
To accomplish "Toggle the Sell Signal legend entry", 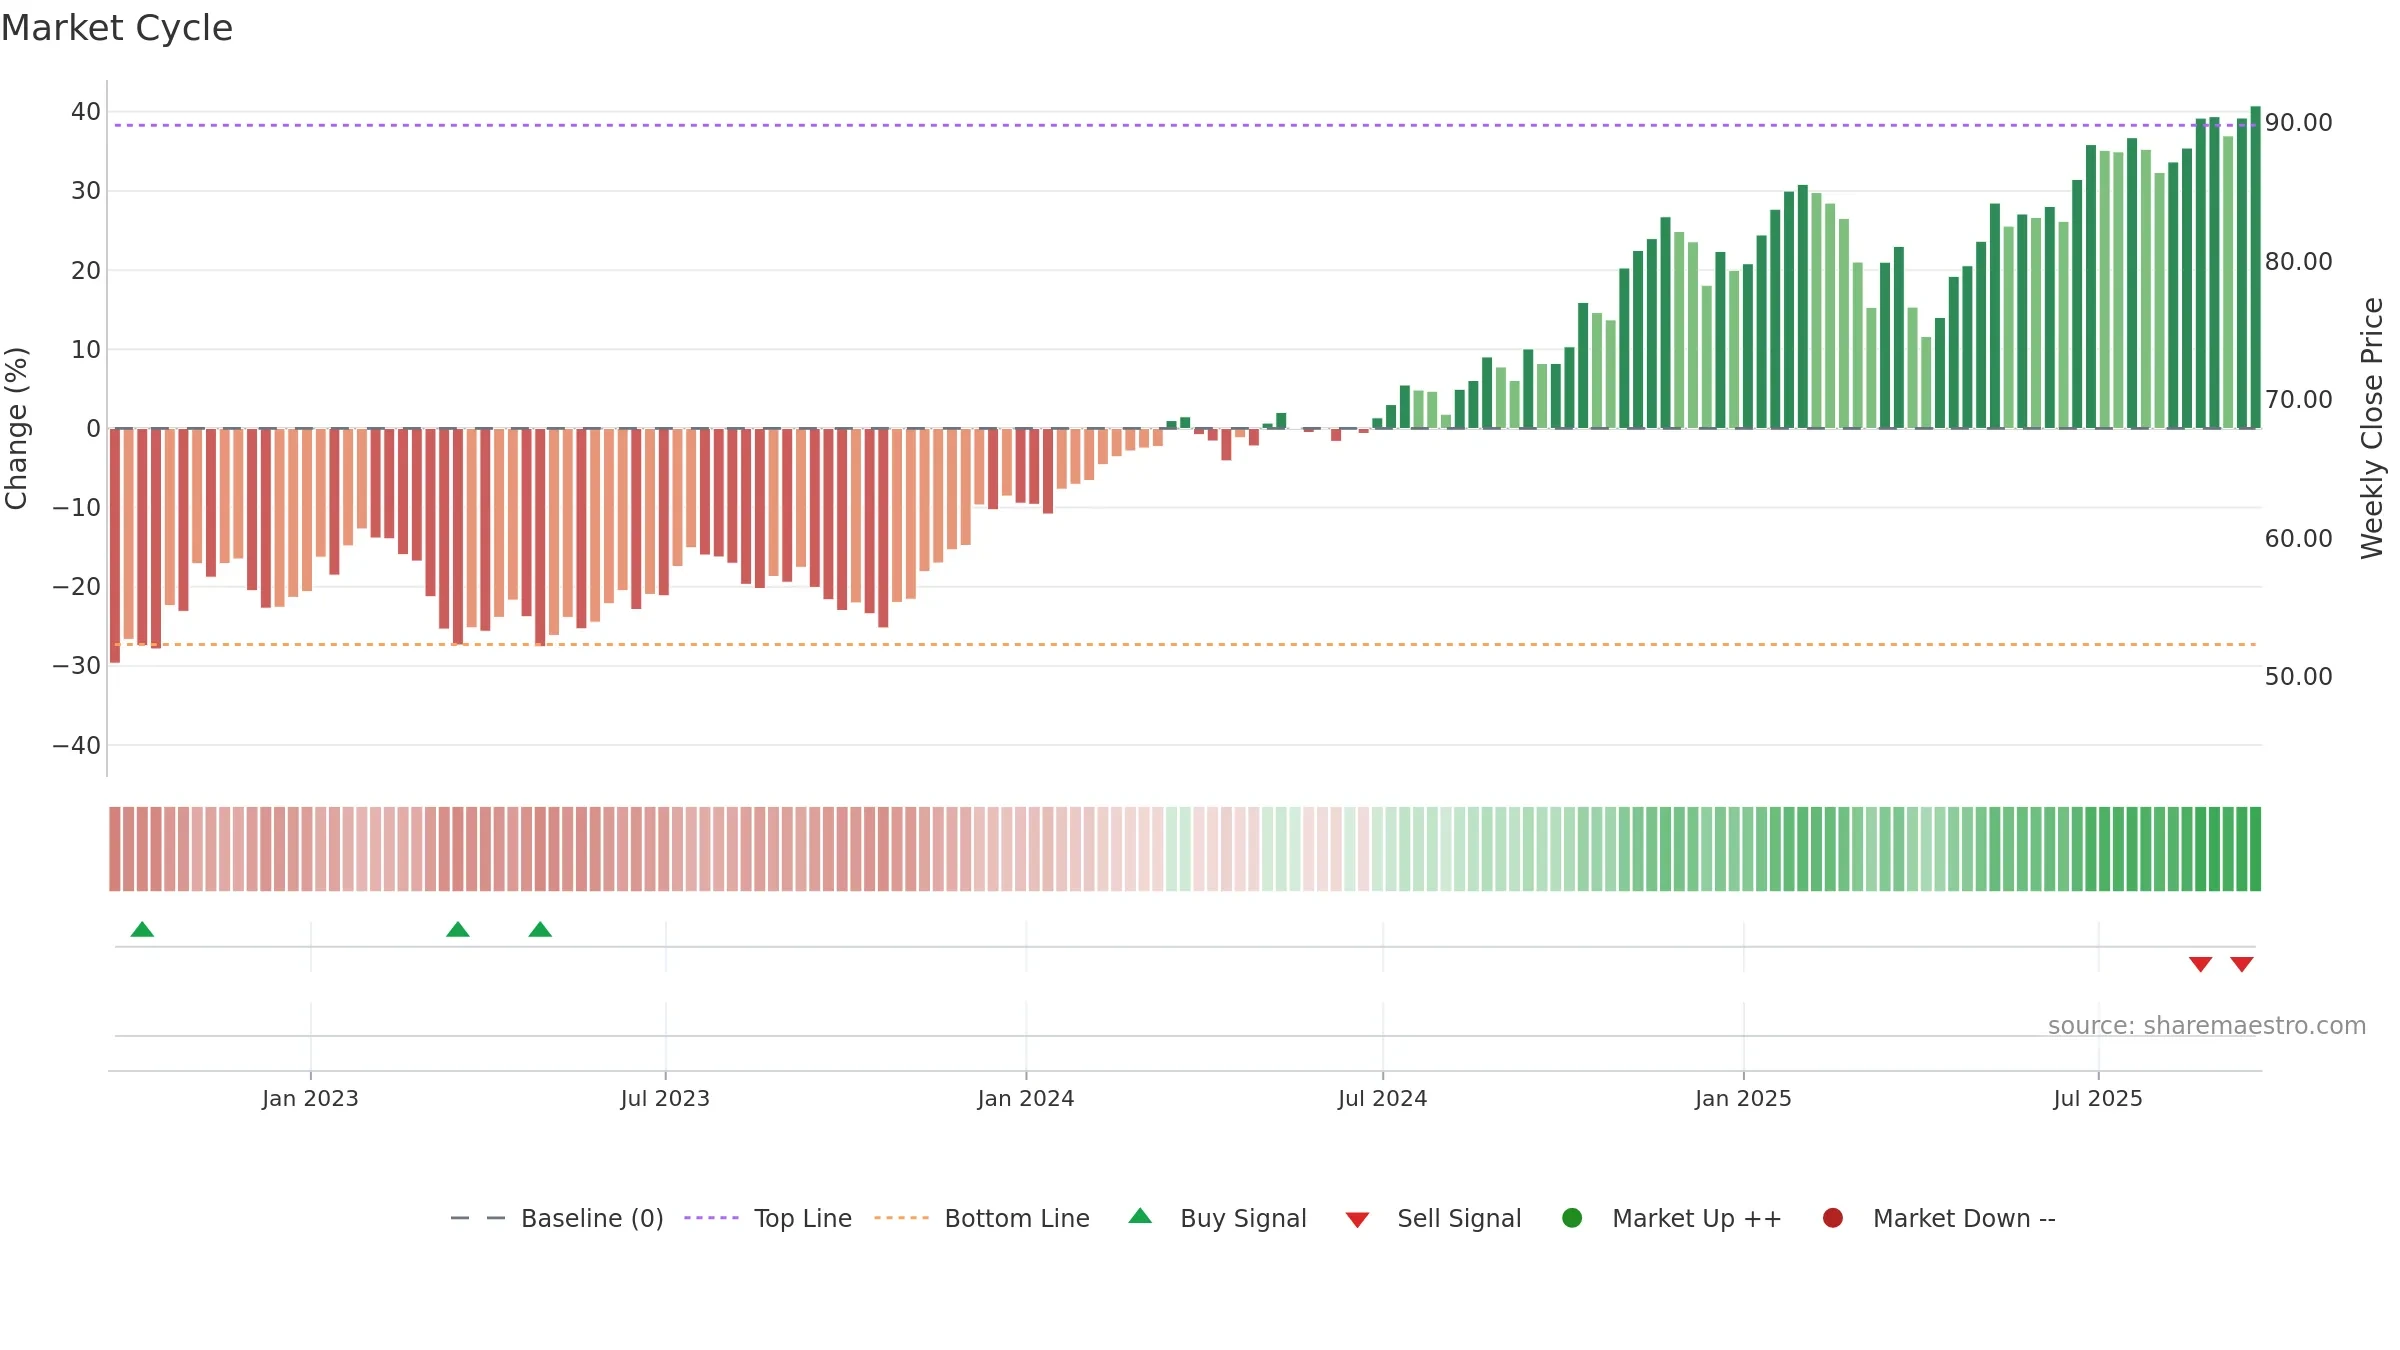I will 1433,1218.
